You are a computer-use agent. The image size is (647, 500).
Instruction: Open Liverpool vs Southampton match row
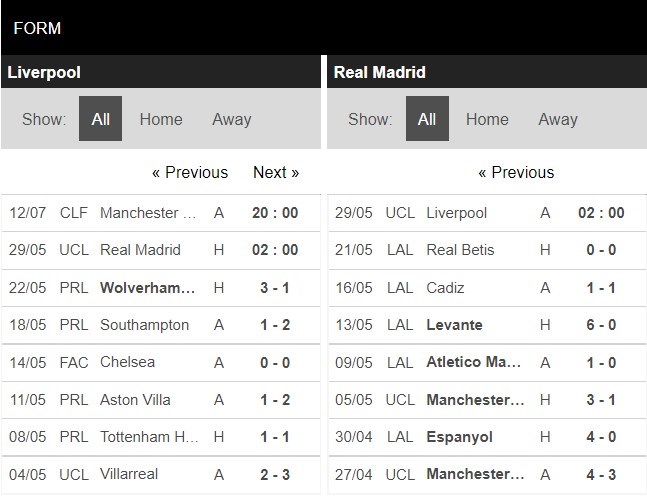(x=144, y=325)
